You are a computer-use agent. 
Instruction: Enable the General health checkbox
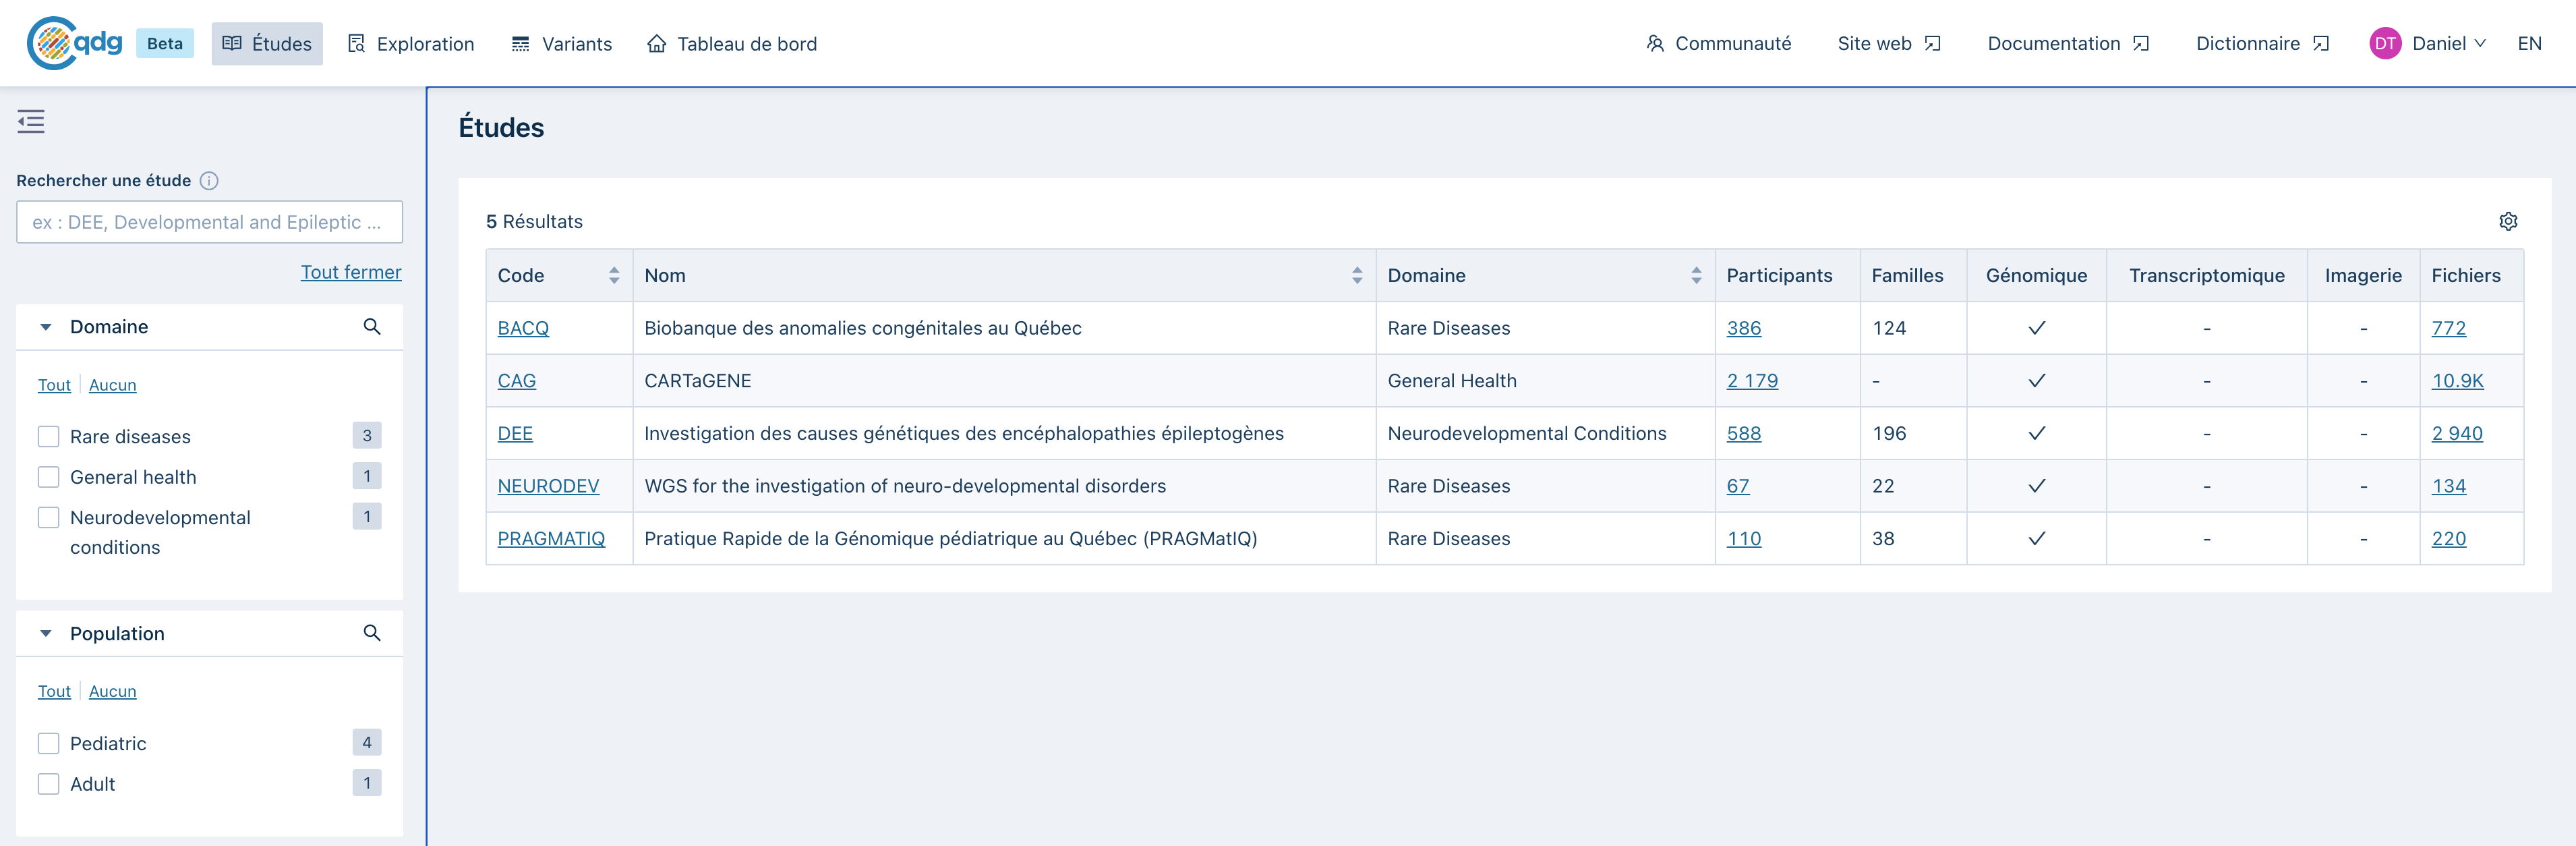click(x=49, y=477)
